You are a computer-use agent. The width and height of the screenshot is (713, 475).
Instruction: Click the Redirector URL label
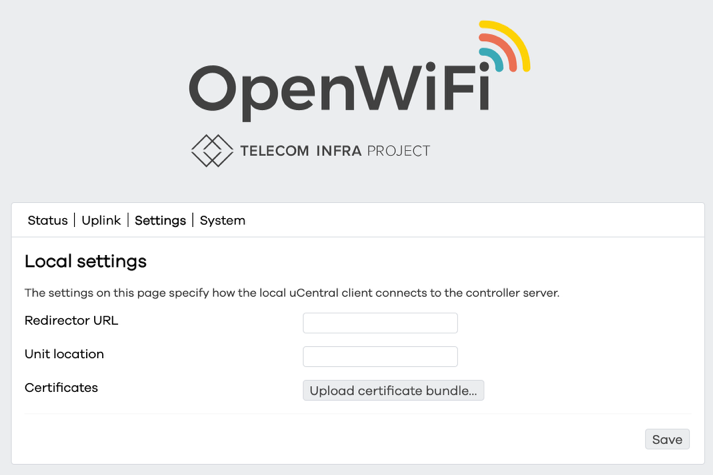71,321
